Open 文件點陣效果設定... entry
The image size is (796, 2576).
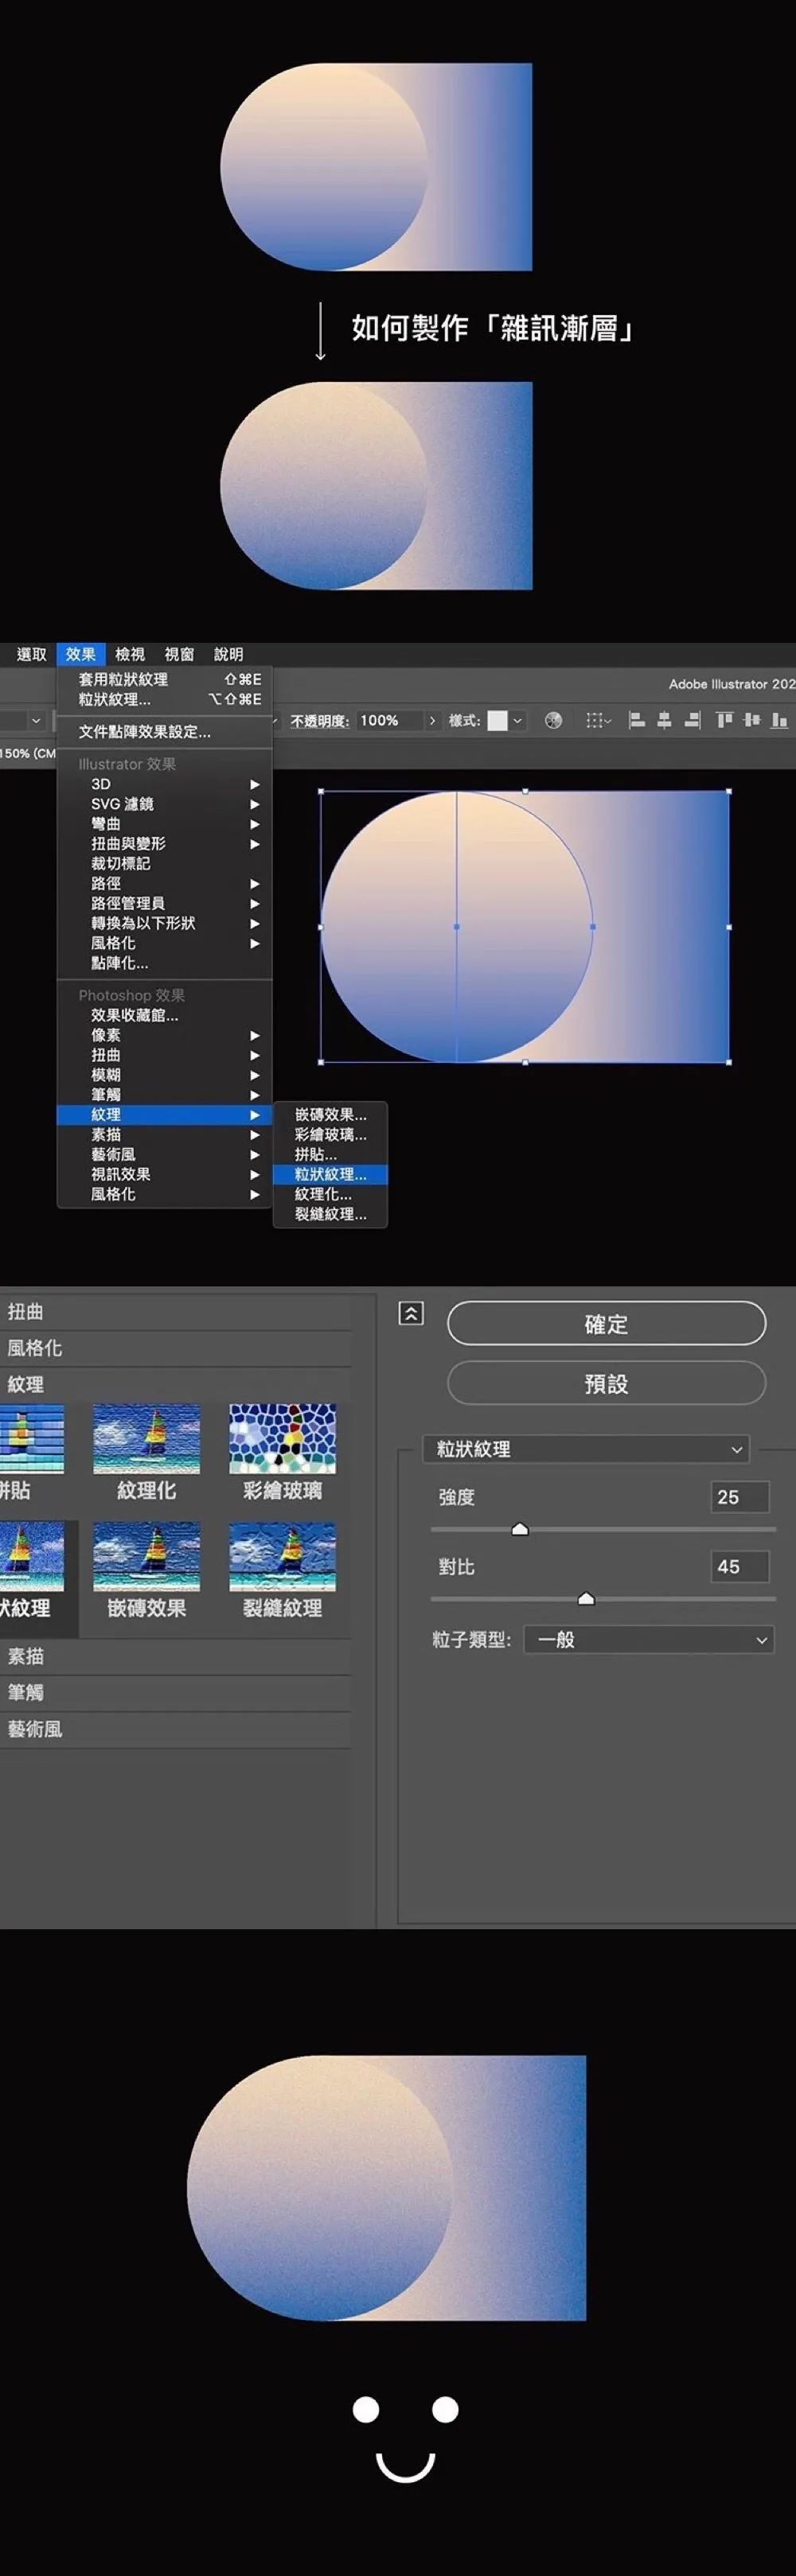(165, 732)
